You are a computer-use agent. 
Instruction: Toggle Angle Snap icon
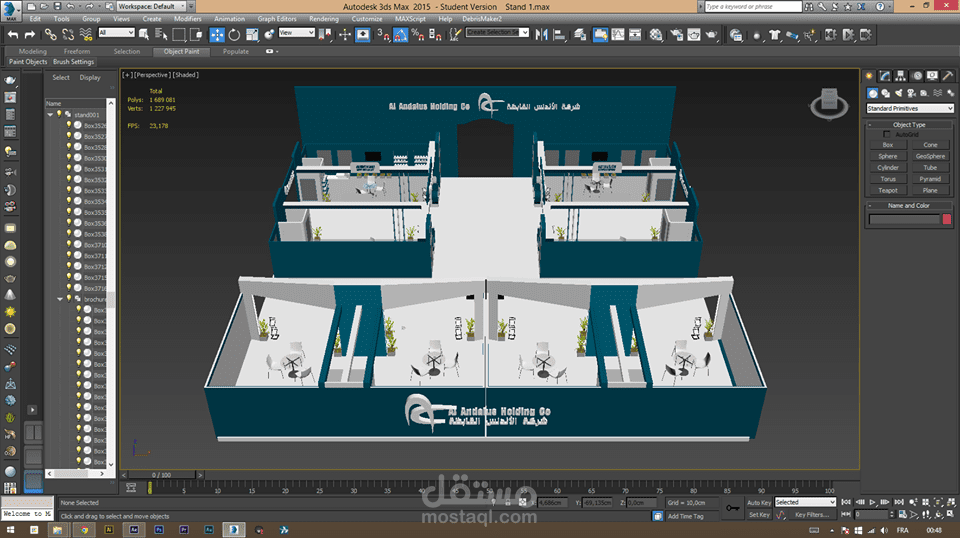click(x=400, y=35)
